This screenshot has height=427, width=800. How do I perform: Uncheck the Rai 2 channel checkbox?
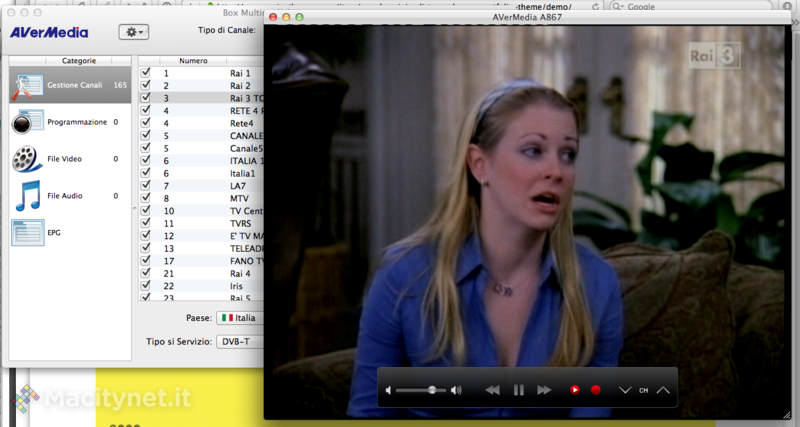click(x=145, y=85)
